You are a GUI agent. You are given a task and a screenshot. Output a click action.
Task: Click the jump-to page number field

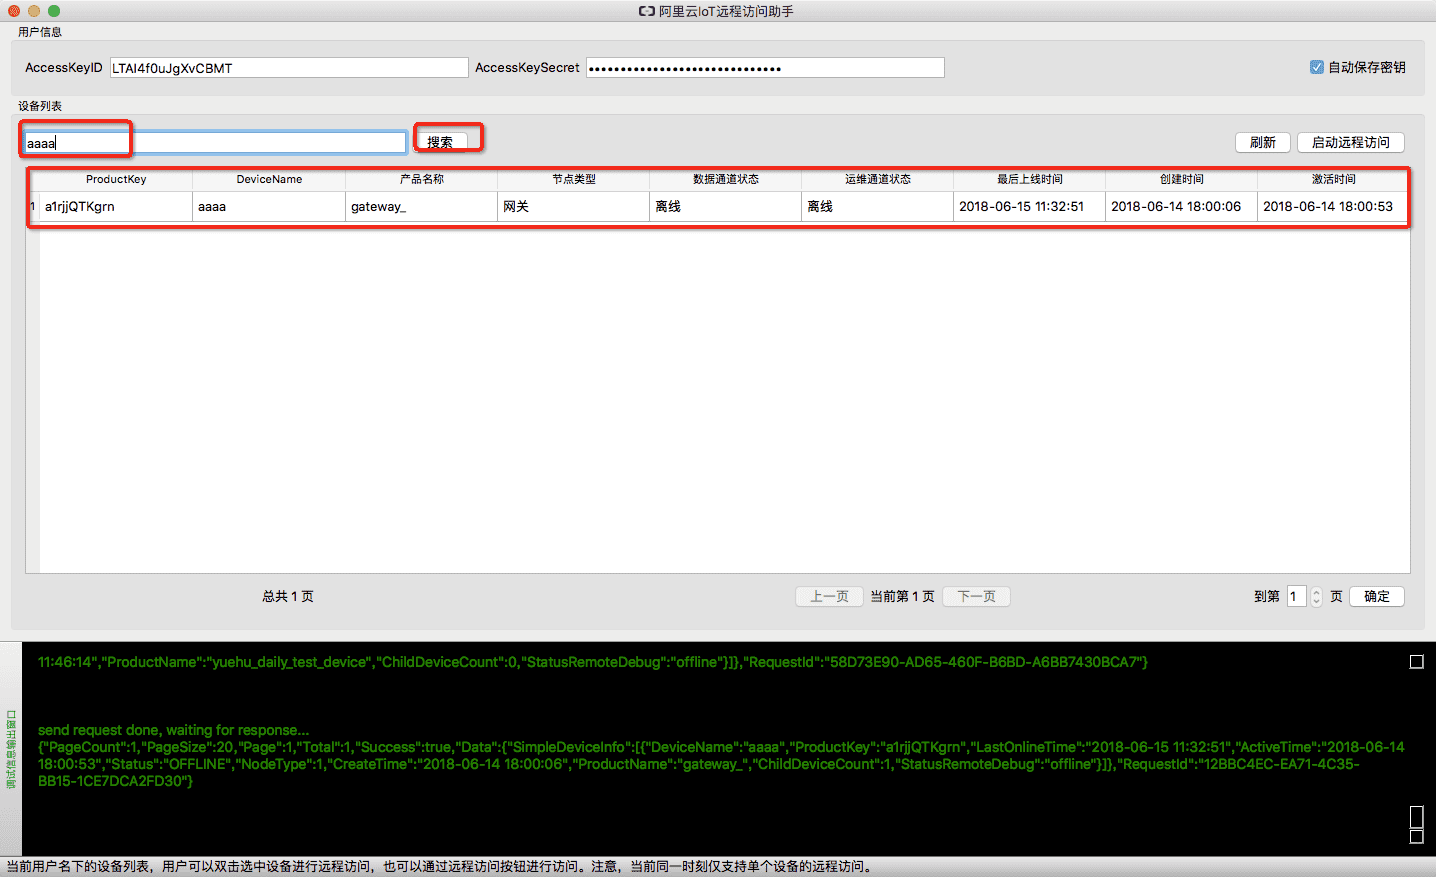pos(1297,597)
